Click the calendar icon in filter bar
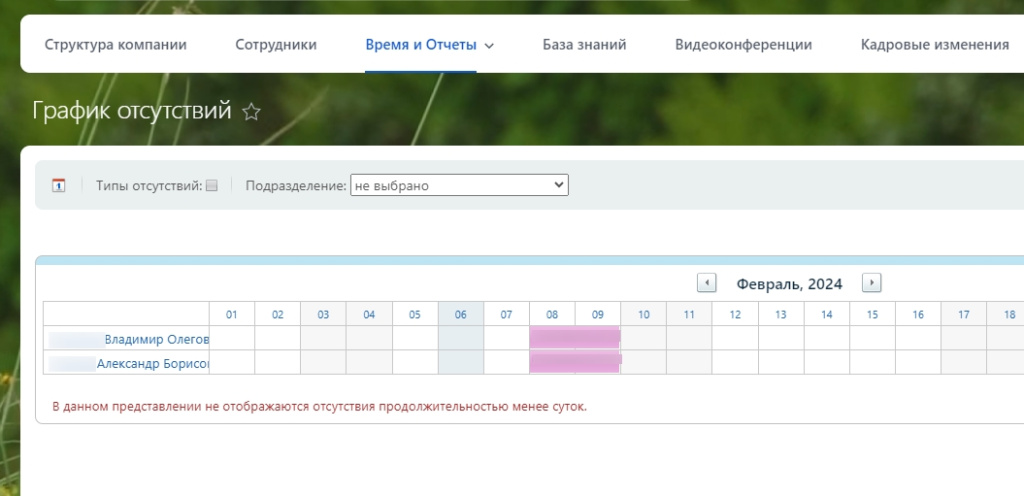This screenshot has height=496, width=1024. tap(59, 185)
